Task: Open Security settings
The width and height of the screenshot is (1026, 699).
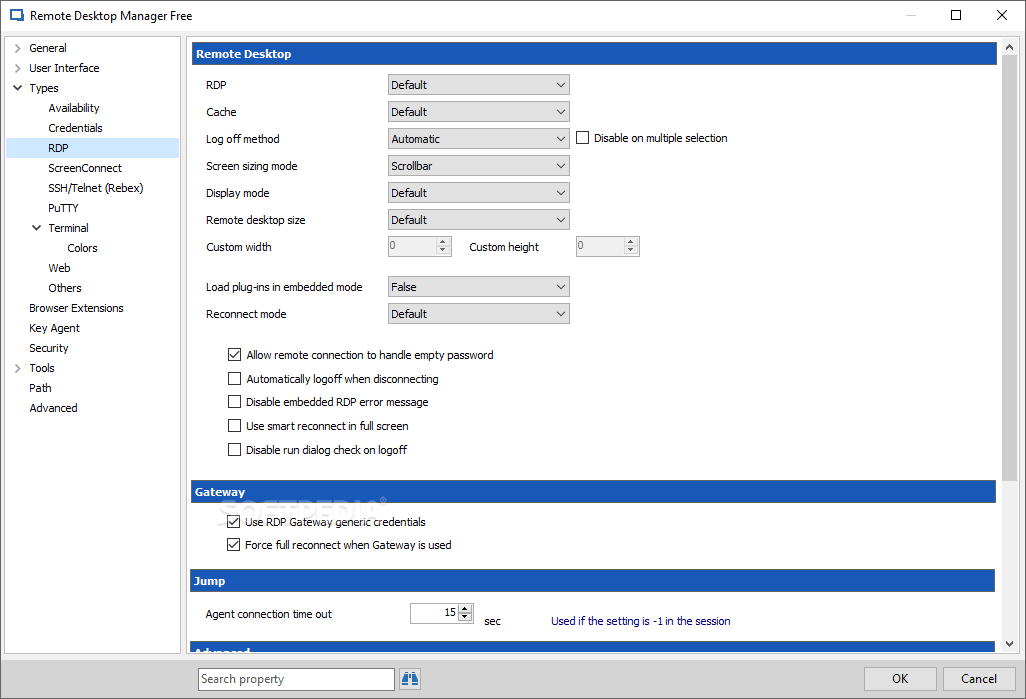Action: coord(48,348)
